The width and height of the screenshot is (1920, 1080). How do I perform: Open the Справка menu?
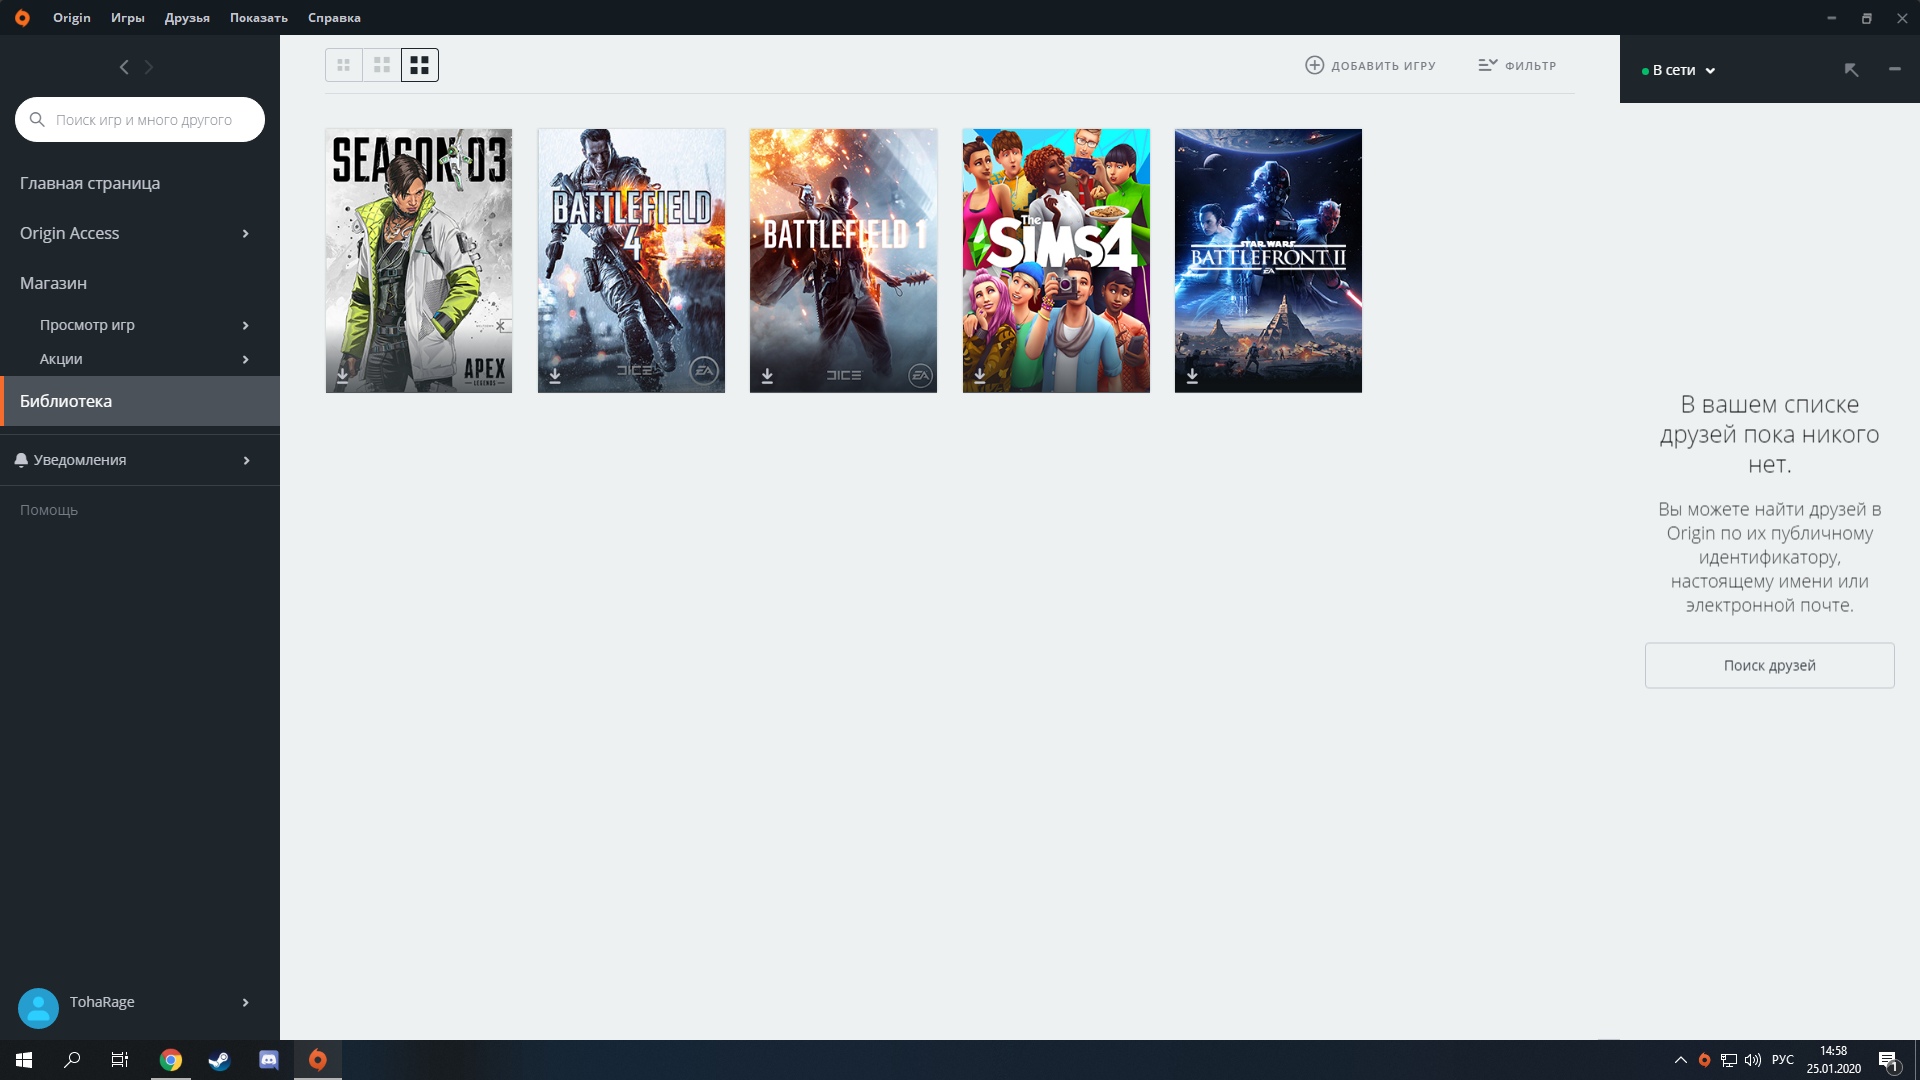click(x=334, y=18)
